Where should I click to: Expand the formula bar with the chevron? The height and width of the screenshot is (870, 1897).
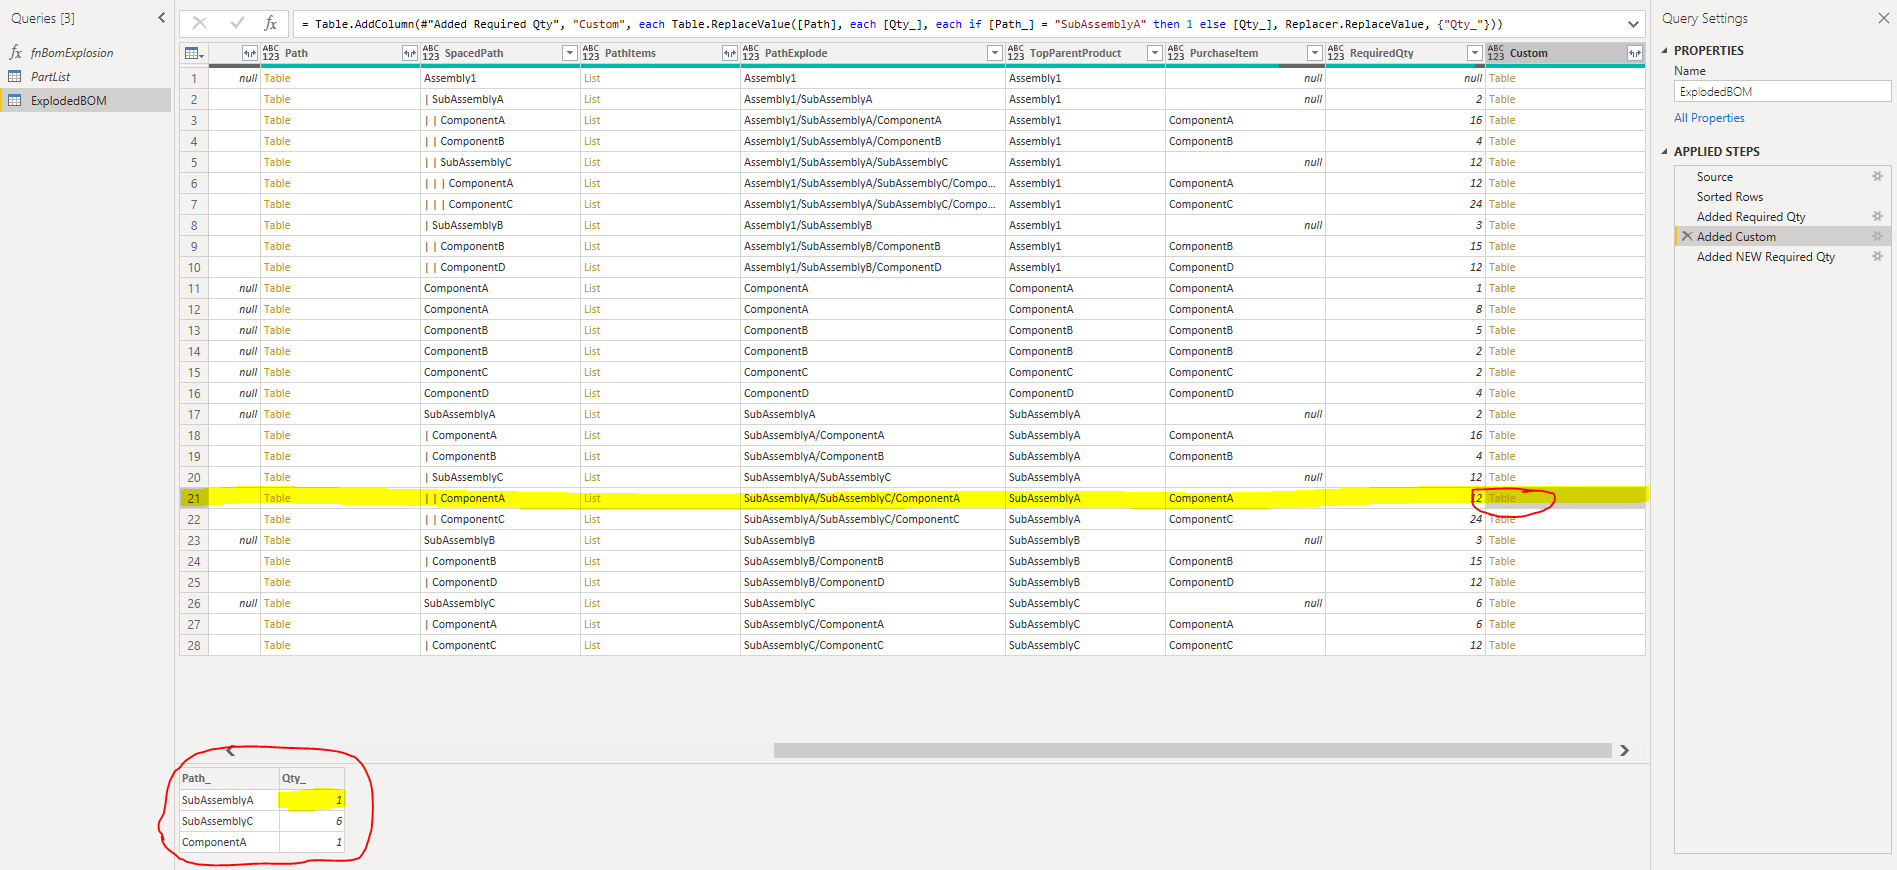(x=1633, y=24)
